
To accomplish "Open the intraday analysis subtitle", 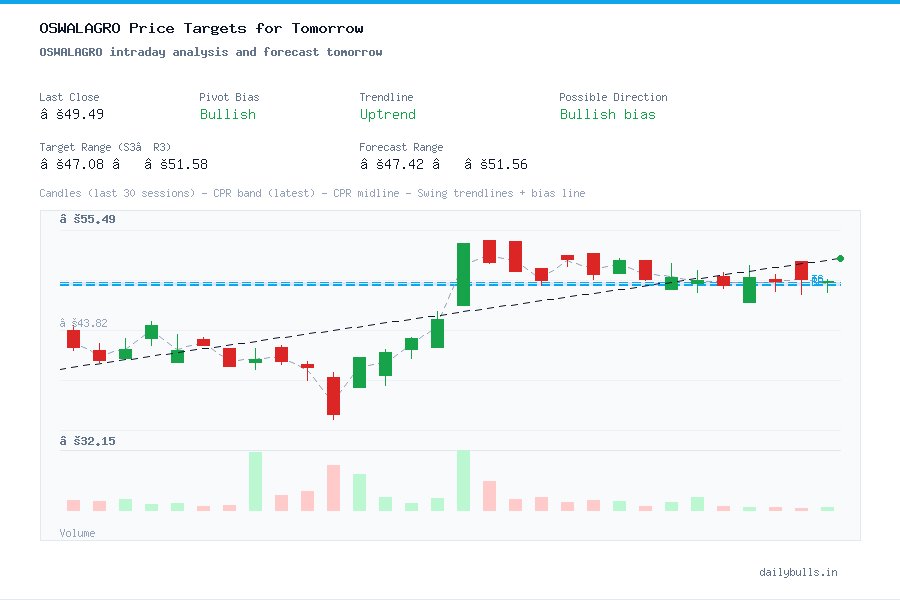I will click(x=211, y=52).
